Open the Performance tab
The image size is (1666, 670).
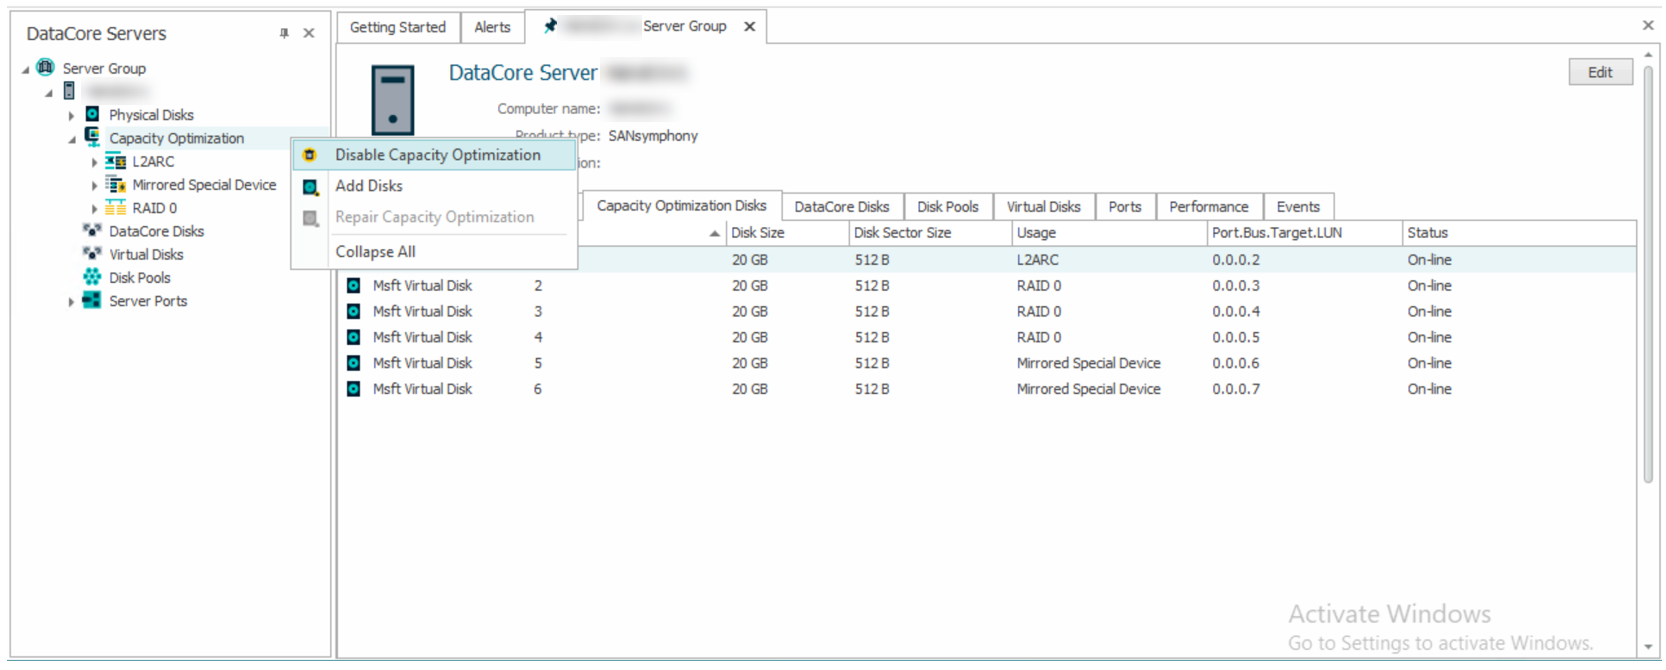point(1208,207)
